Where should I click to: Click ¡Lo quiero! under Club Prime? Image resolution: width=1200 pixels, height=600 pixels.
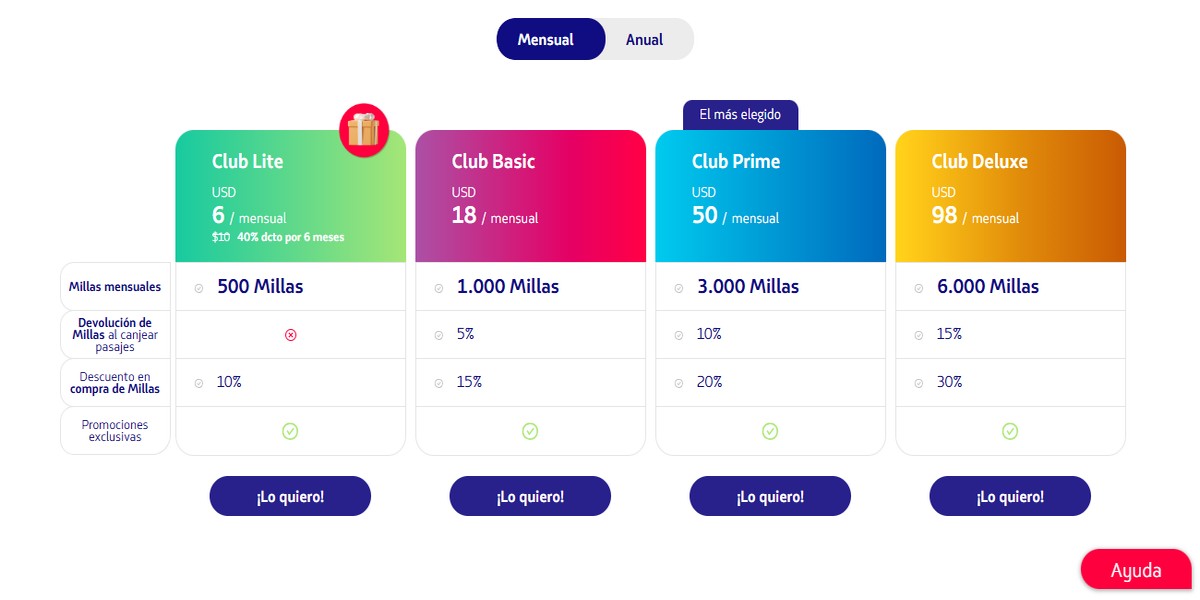pyautogui.click(x=770, y=496)
